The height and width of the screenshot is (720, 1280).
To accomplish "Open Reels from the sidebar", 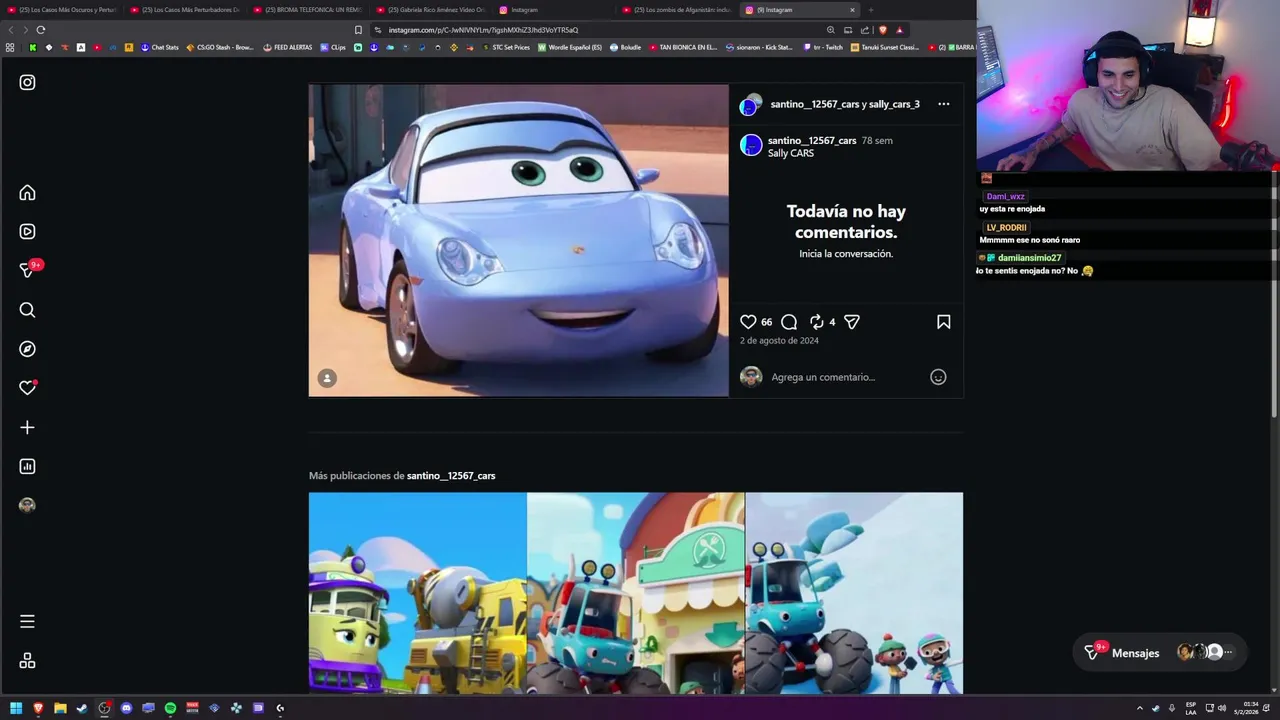I will [x=27, y=231].
